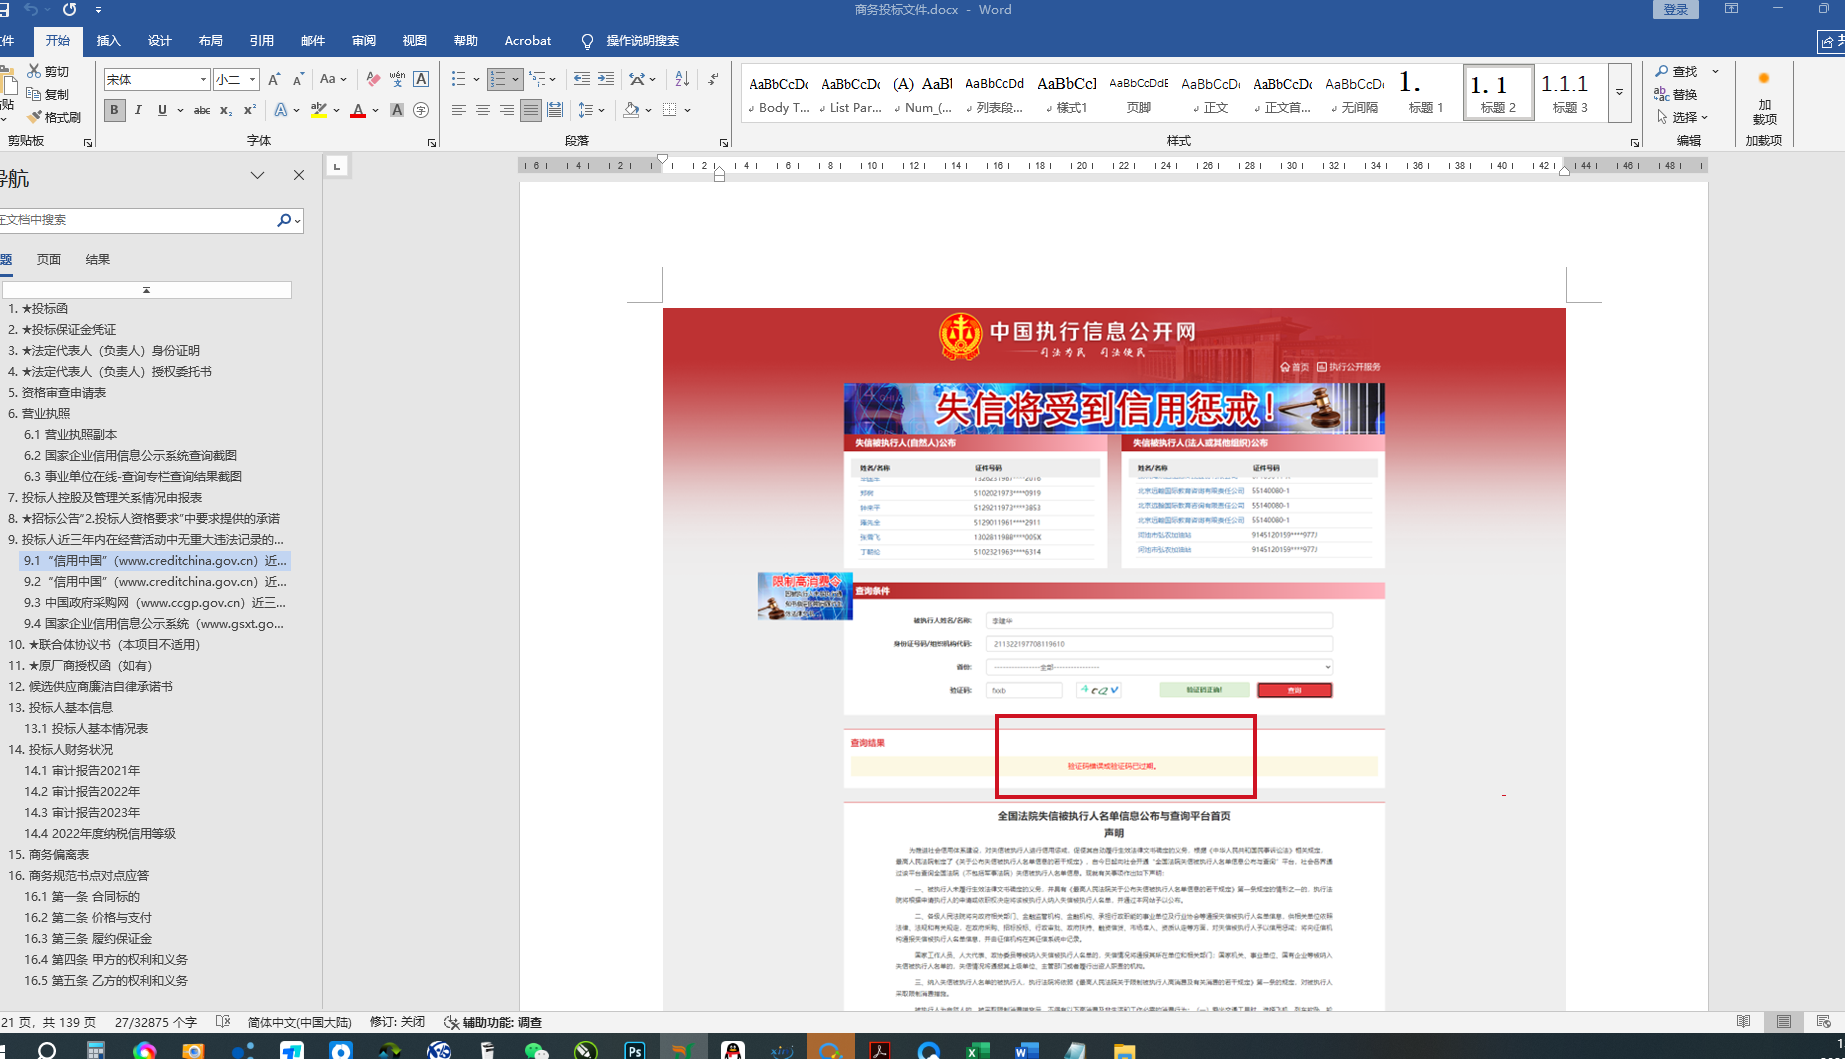Open the Change Case (Aa) dropdown

332,79
